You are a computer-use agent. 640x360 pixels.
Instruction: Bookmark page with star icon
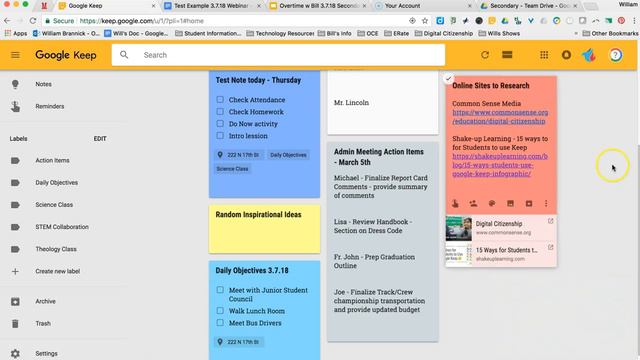tap(425, 20)
